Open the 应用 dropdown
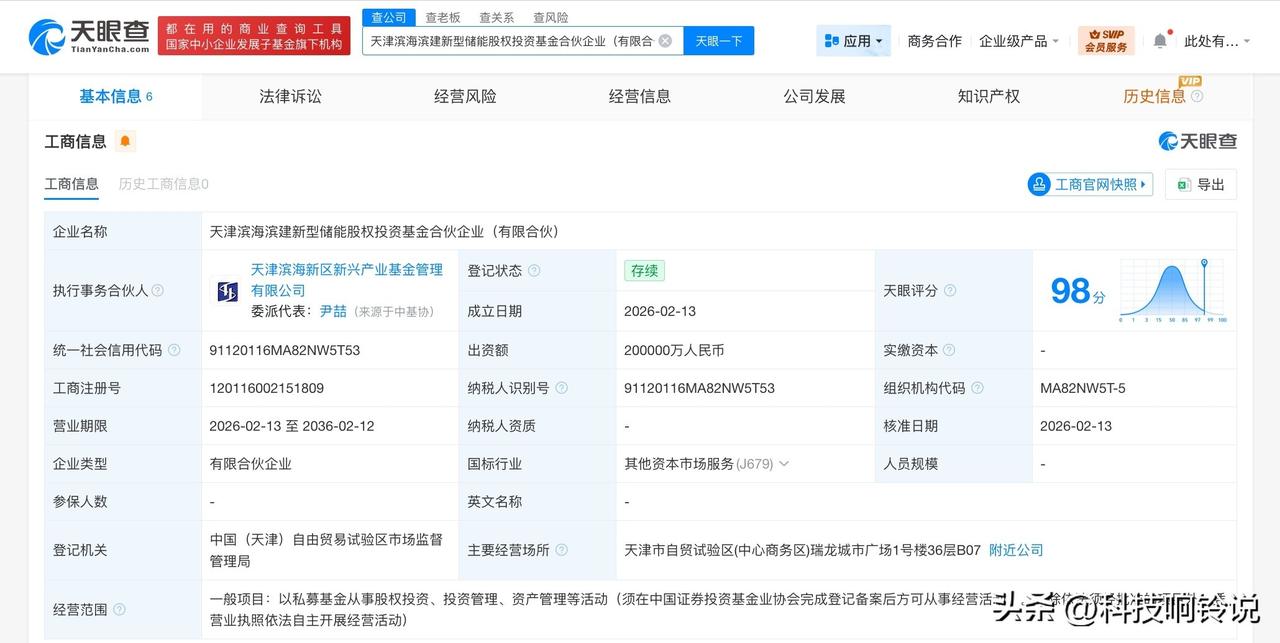The width and height of the screenshot is (1280, 643). pyautogui.click(x=852, y=40)
